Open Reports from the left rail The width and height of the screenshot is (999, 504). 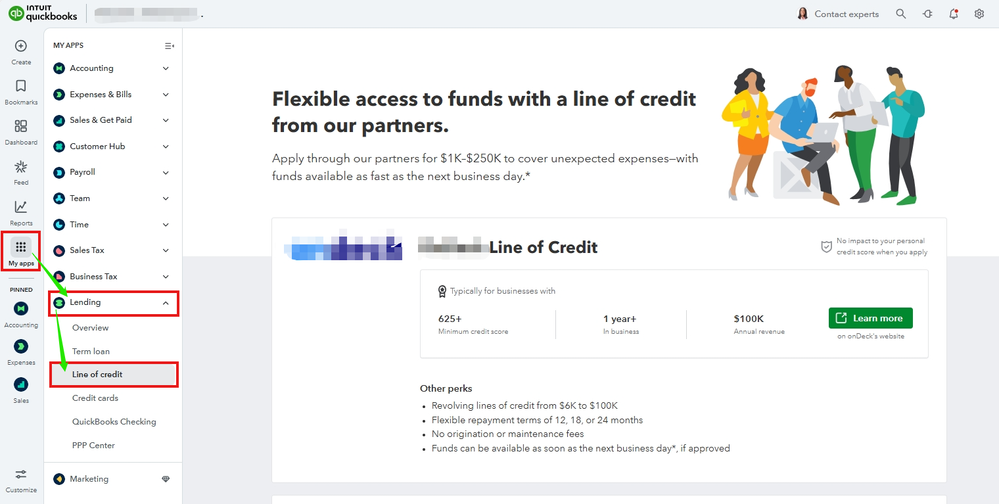21,207
